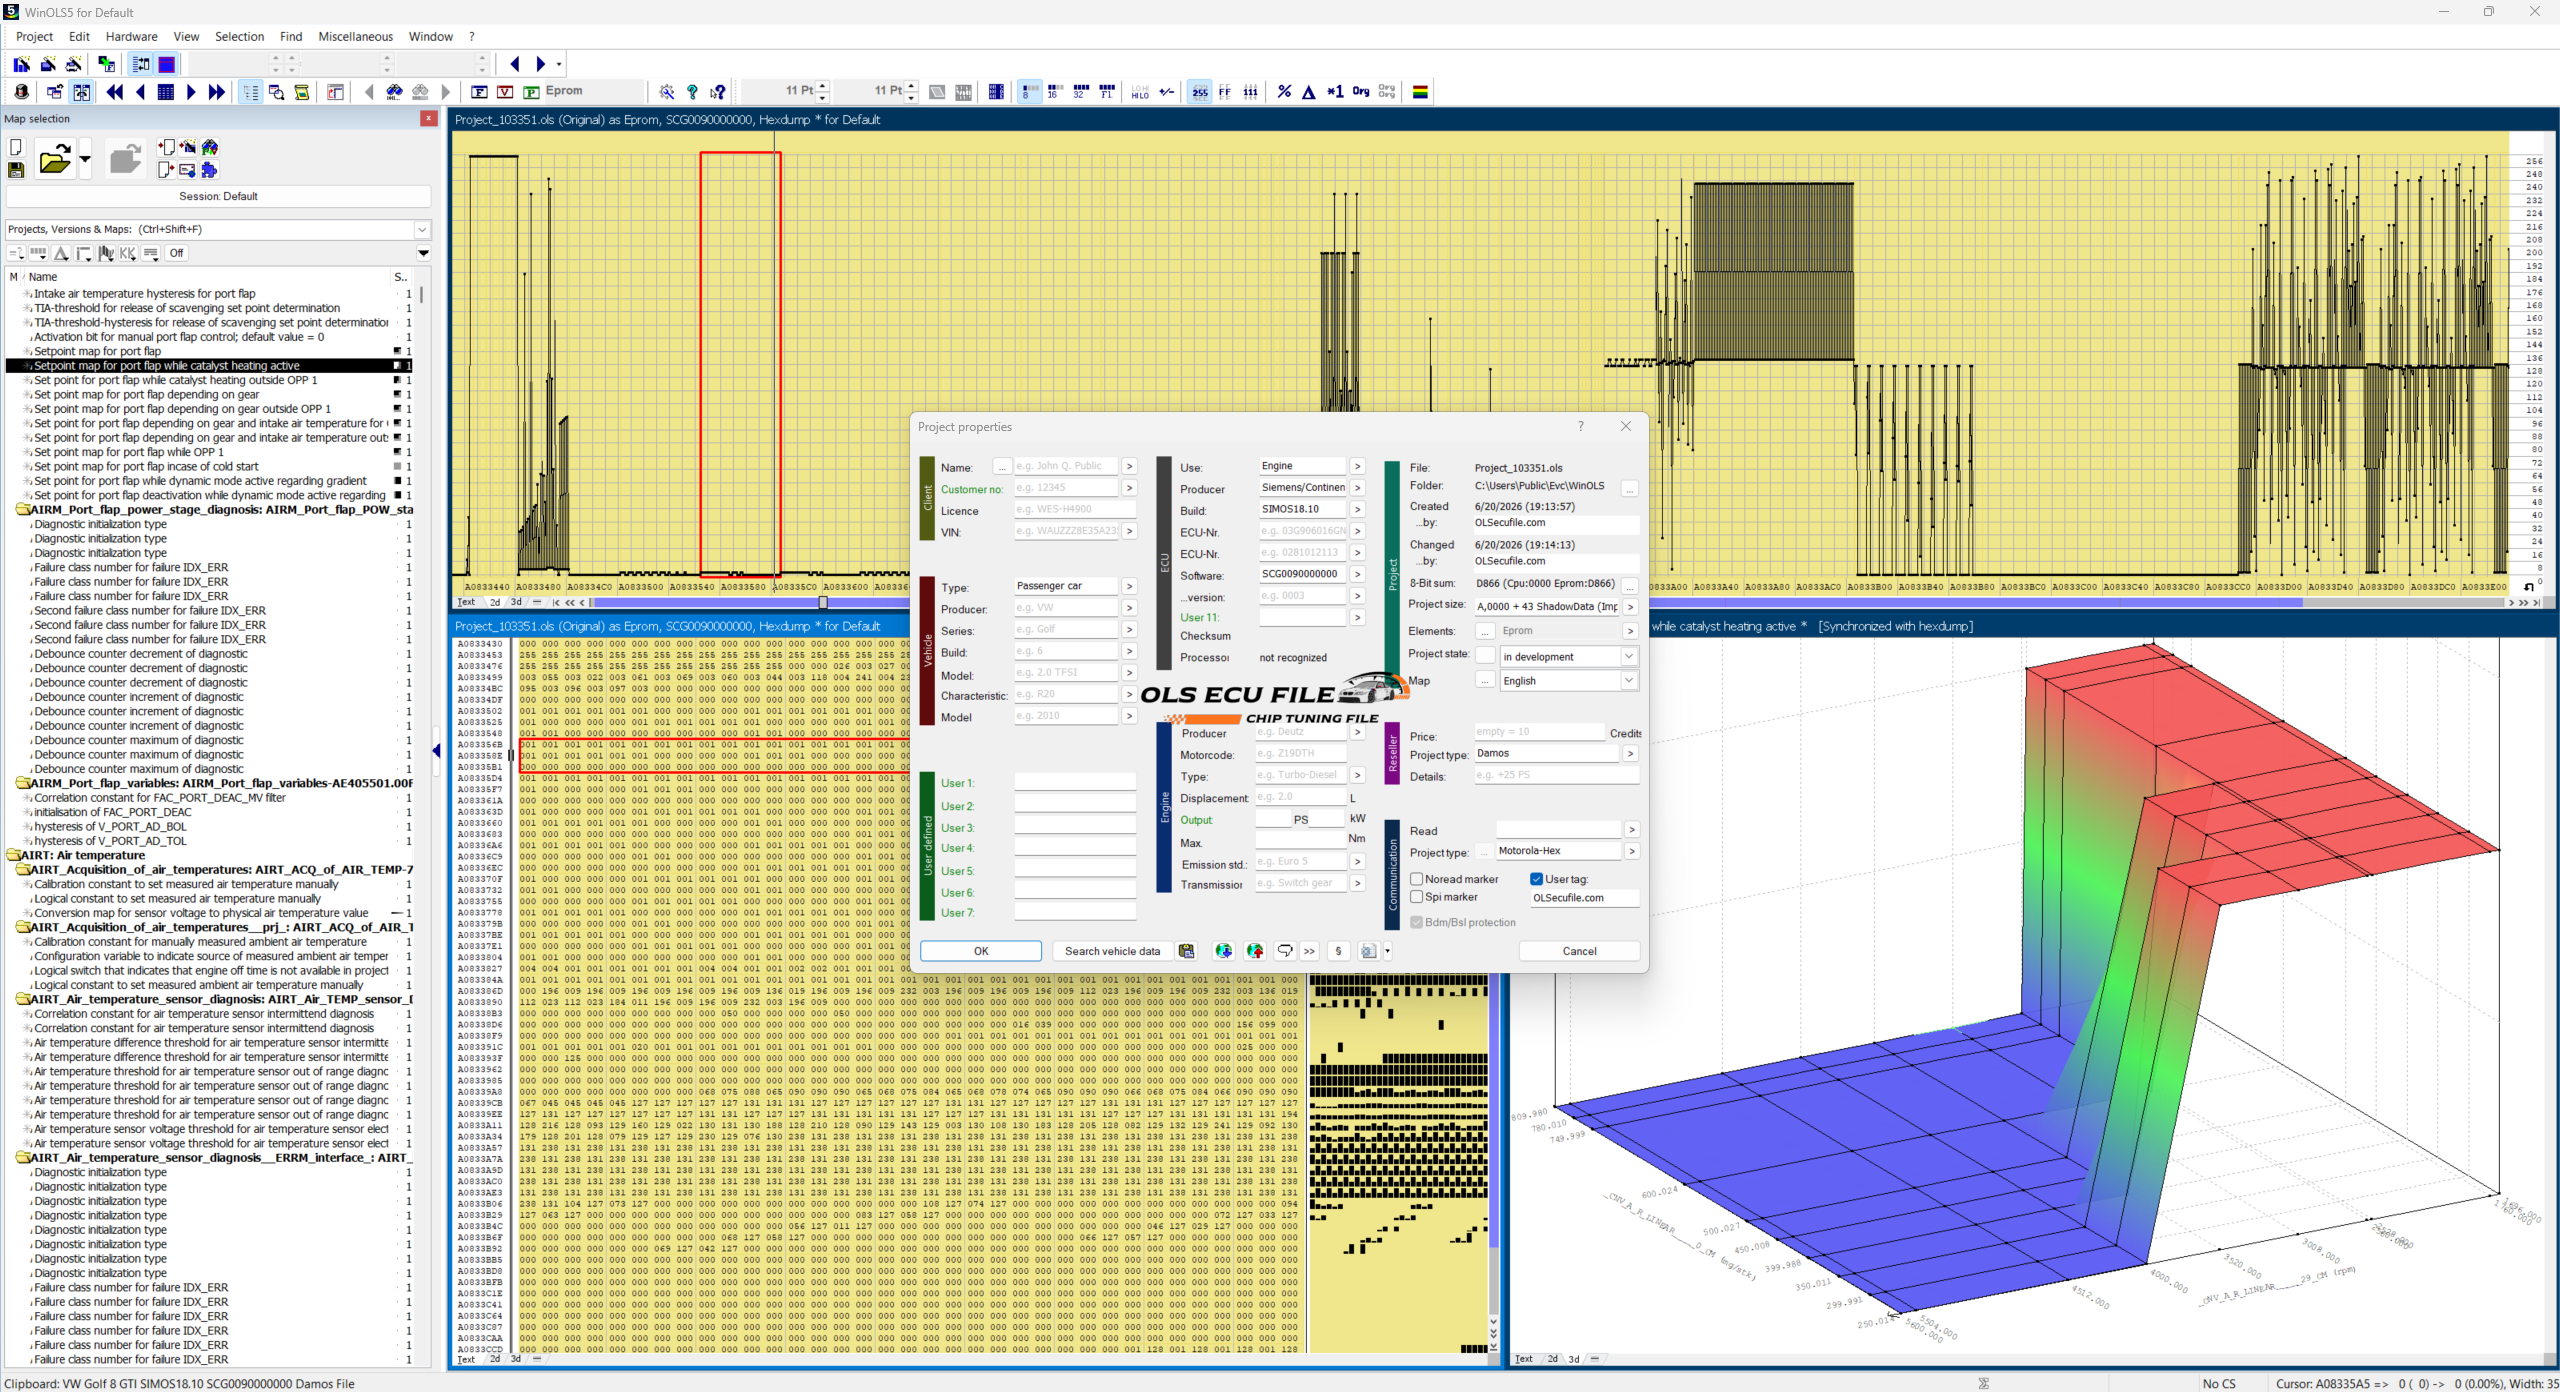2560x1392 pixels.
Task: Expand AIRT: Air temperature tree folder
Action: 13,855
